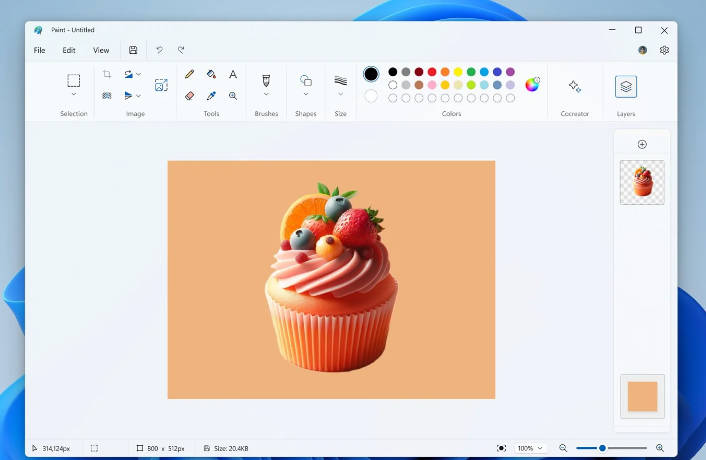Click the Size line thickness icon

tap(341, 81)
